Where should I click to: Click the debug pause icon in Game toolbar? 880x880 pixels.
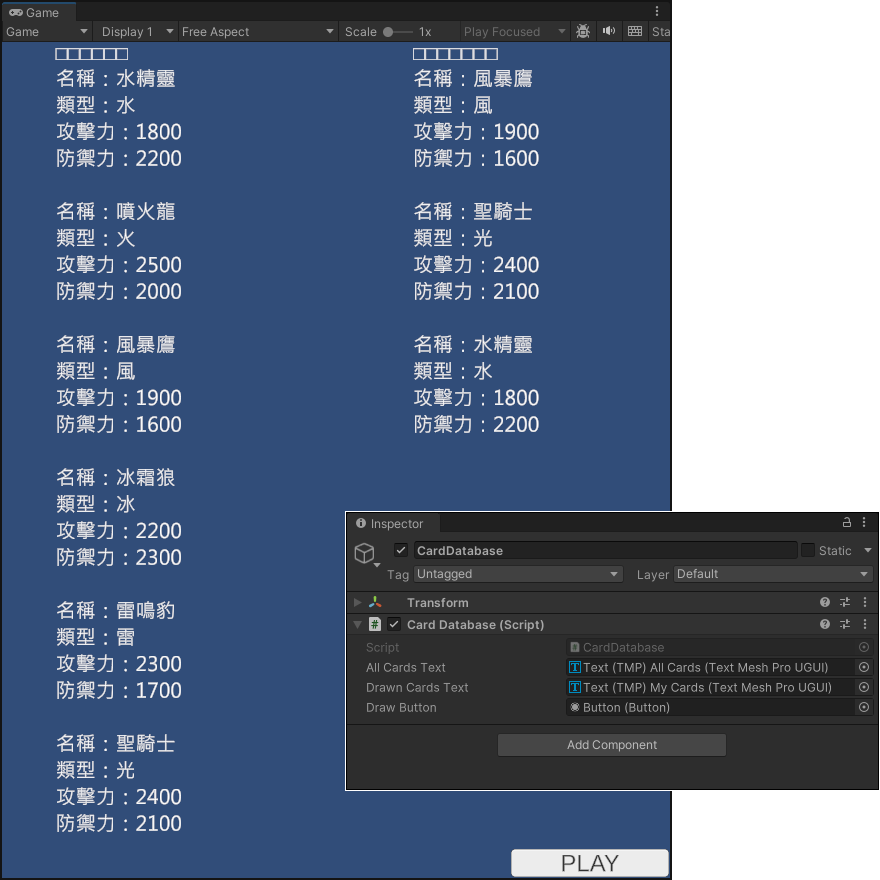point(583,31)
